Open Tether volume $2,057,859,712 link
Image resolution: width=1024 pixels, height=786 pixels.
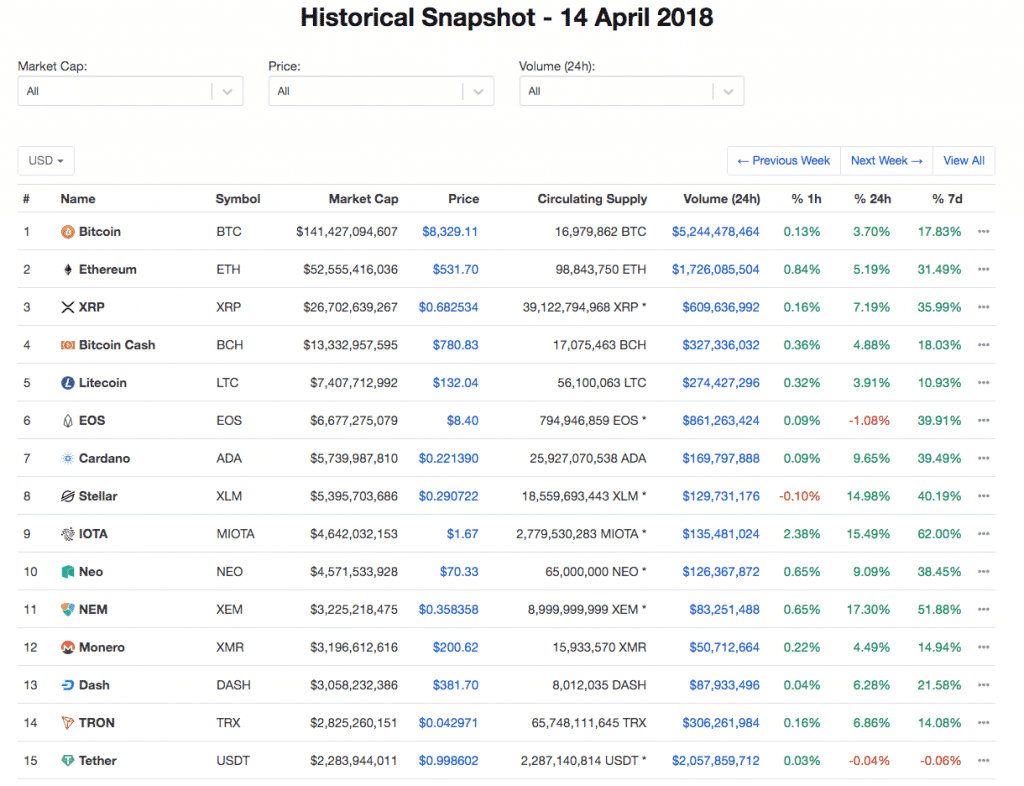coord(716,761)
